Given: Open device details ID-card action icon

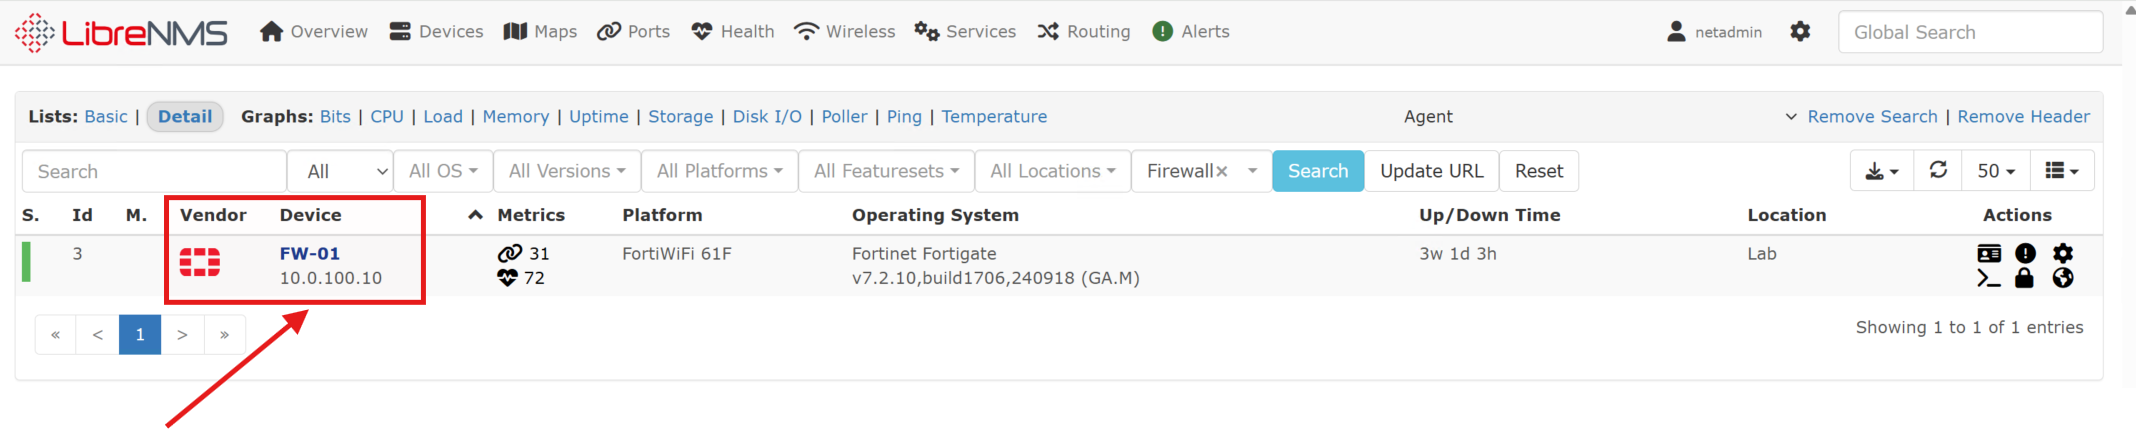Looking at the screenshot, I should [1989, 253].
